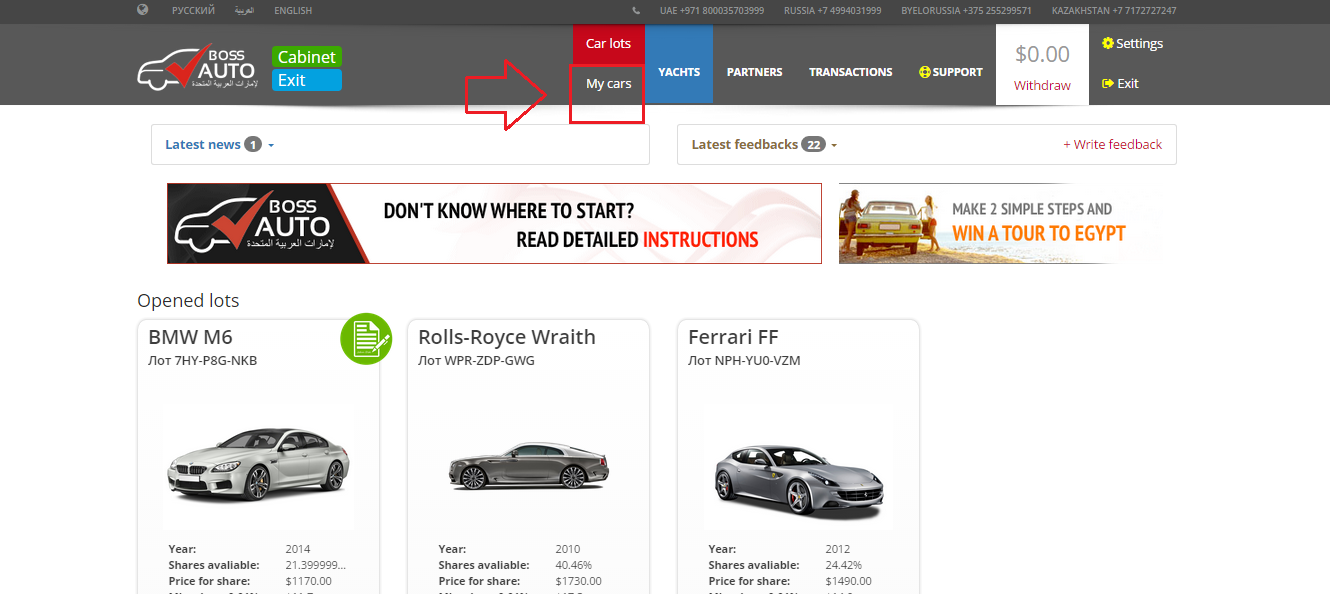This screenshot has width=1330, height=594.
Task: Click the Rolls-Royce Wraith lot title
Action: coord(507,337)
